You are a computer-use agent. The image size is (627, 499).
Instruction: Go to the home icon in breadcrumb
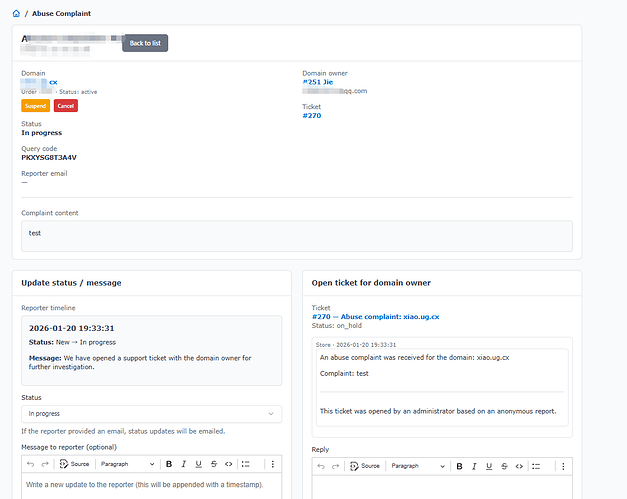coord(16,14)
